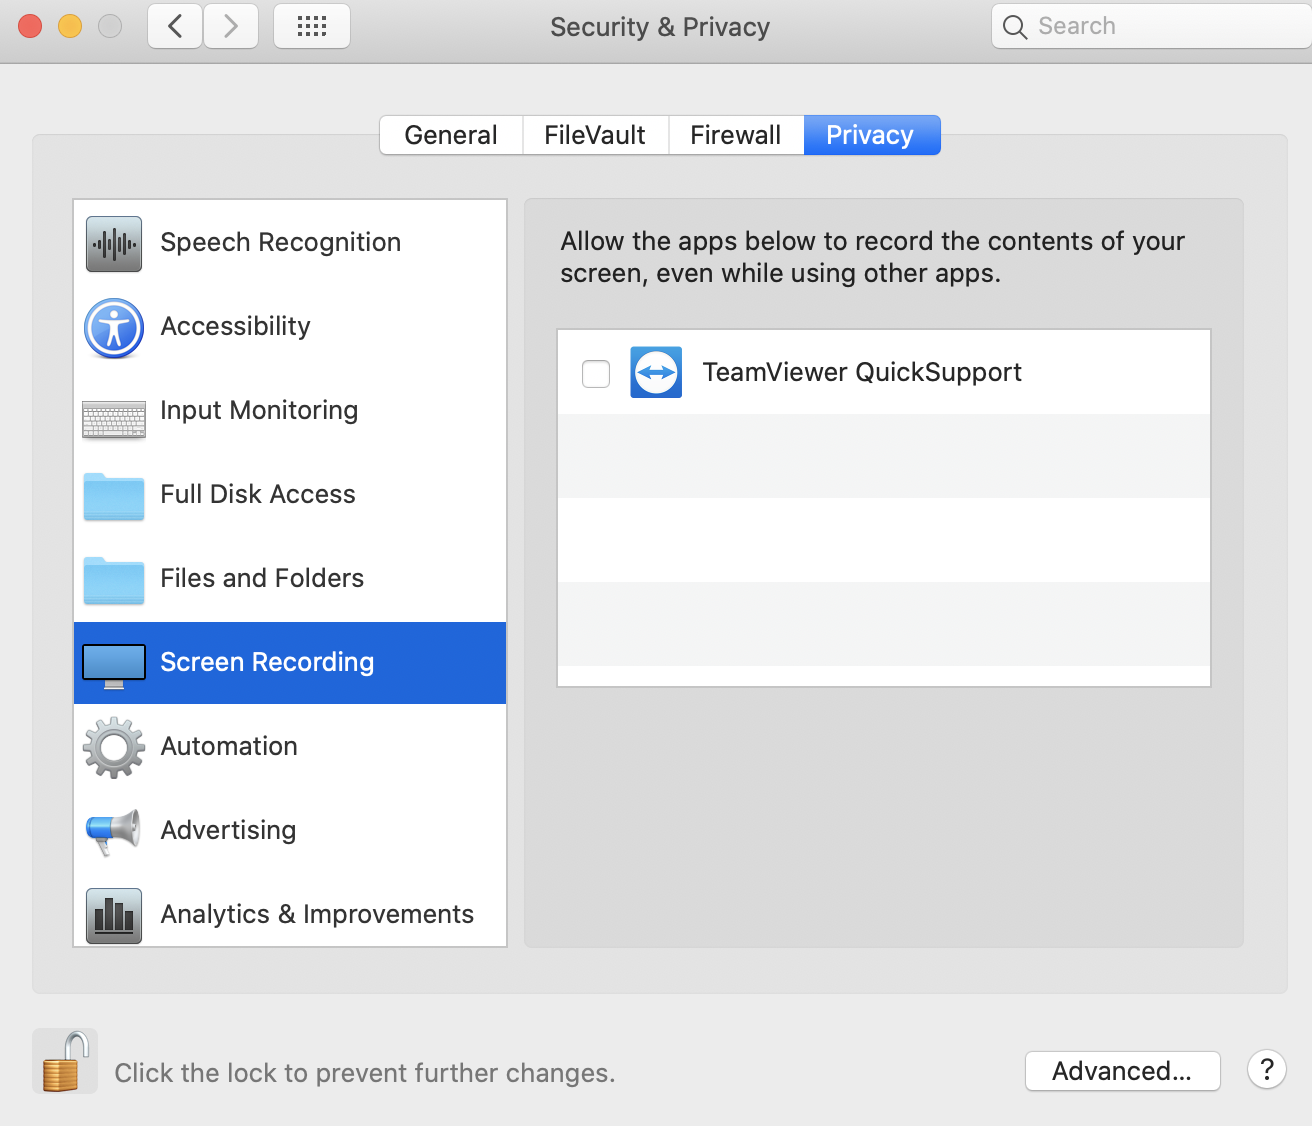Image resolution: width=1312 pixels, height=1126 pixels.
Task: Enable TeamViewer QuickSupport checkbox
Action: pyautogui.click(x=596, y=374)
